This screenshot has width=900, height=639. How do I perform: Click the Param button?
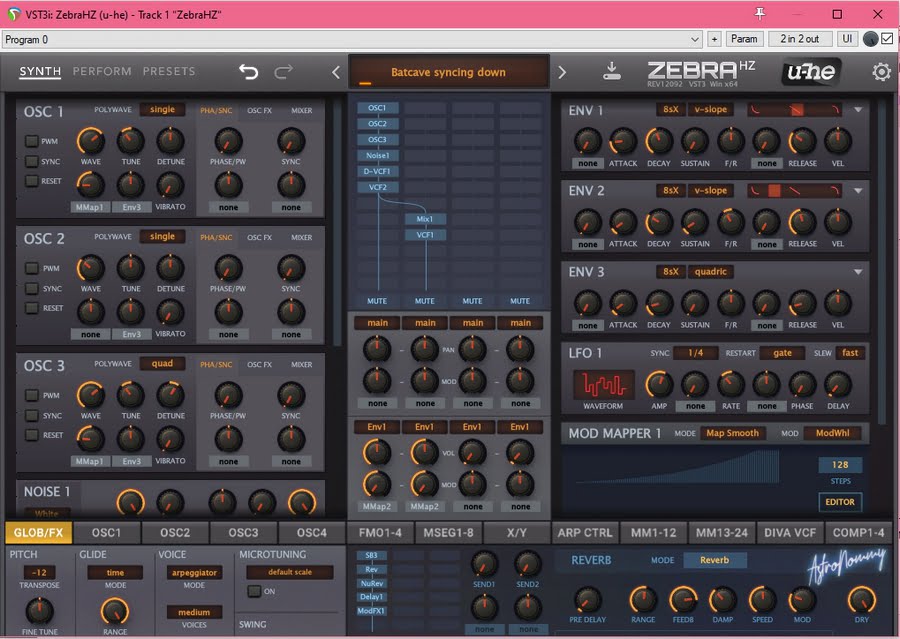[746, 38]
